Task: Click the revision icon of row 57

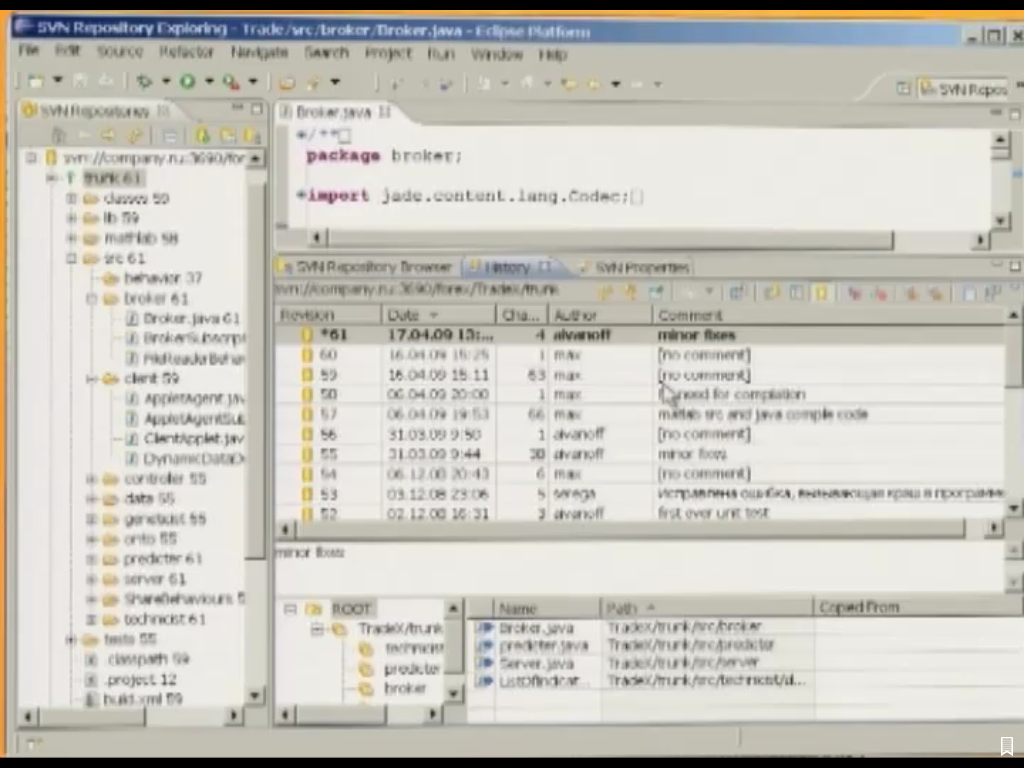Action: (306, 414)
